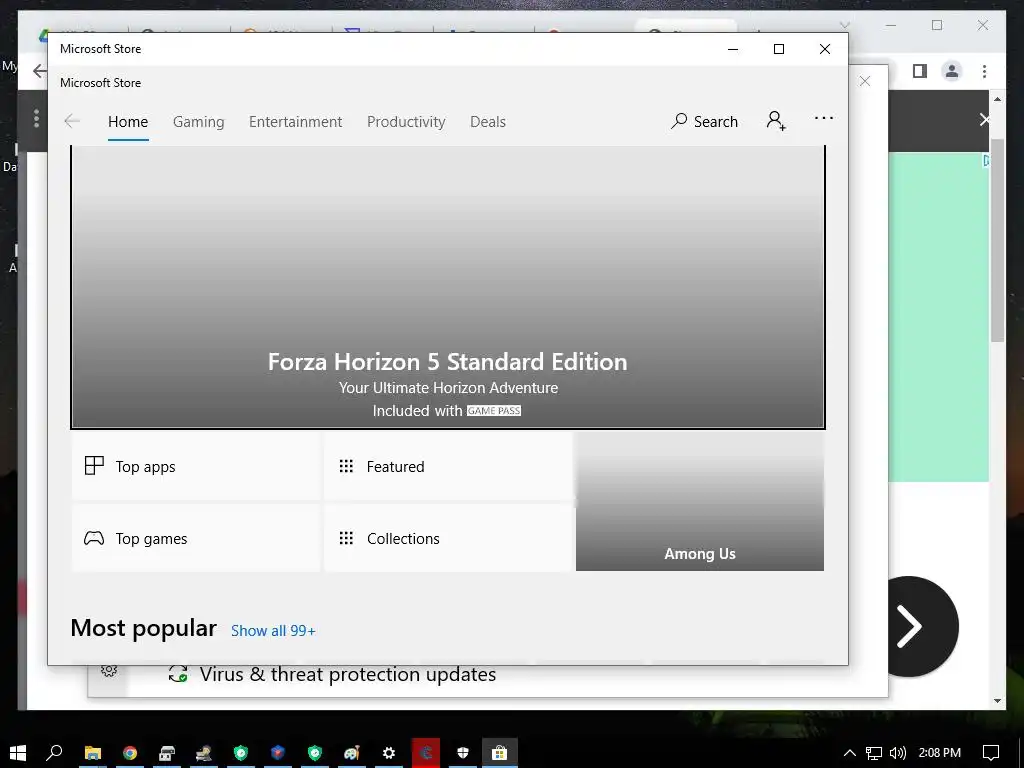This screenshot has width=1024, height=768.
Task: Click the GAME PASS badge in the banner
Action: 494,411
